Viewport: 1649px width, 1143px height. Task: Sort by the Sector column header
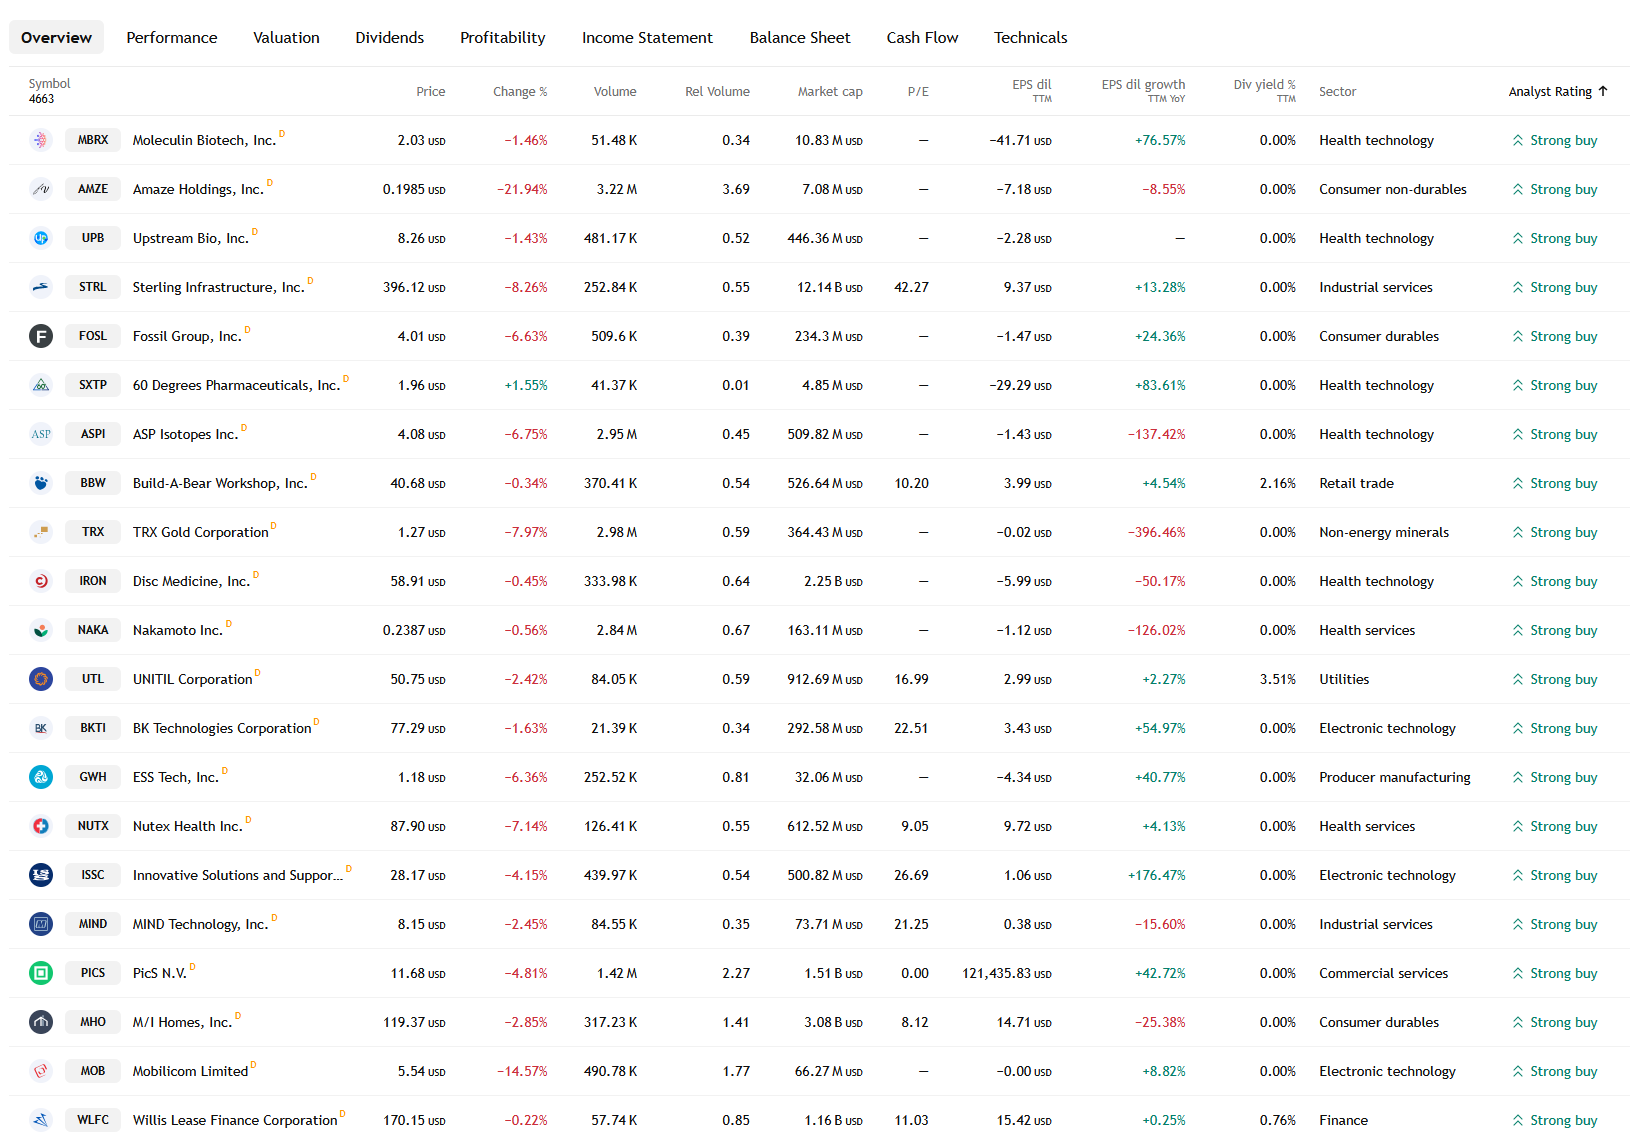click(x=1338, y=92)
